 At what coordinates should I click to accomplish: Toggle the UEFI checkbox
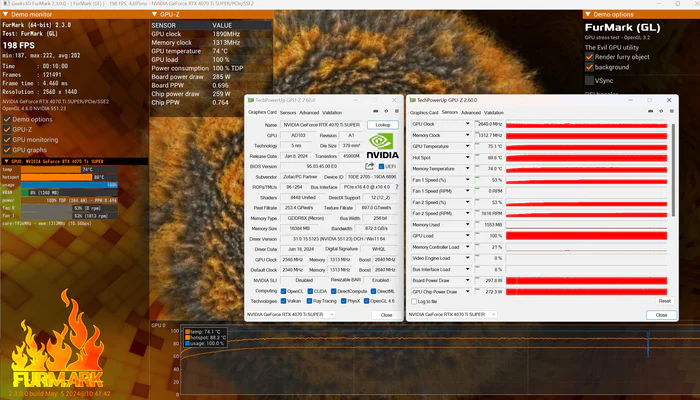(x=381, y=167)
